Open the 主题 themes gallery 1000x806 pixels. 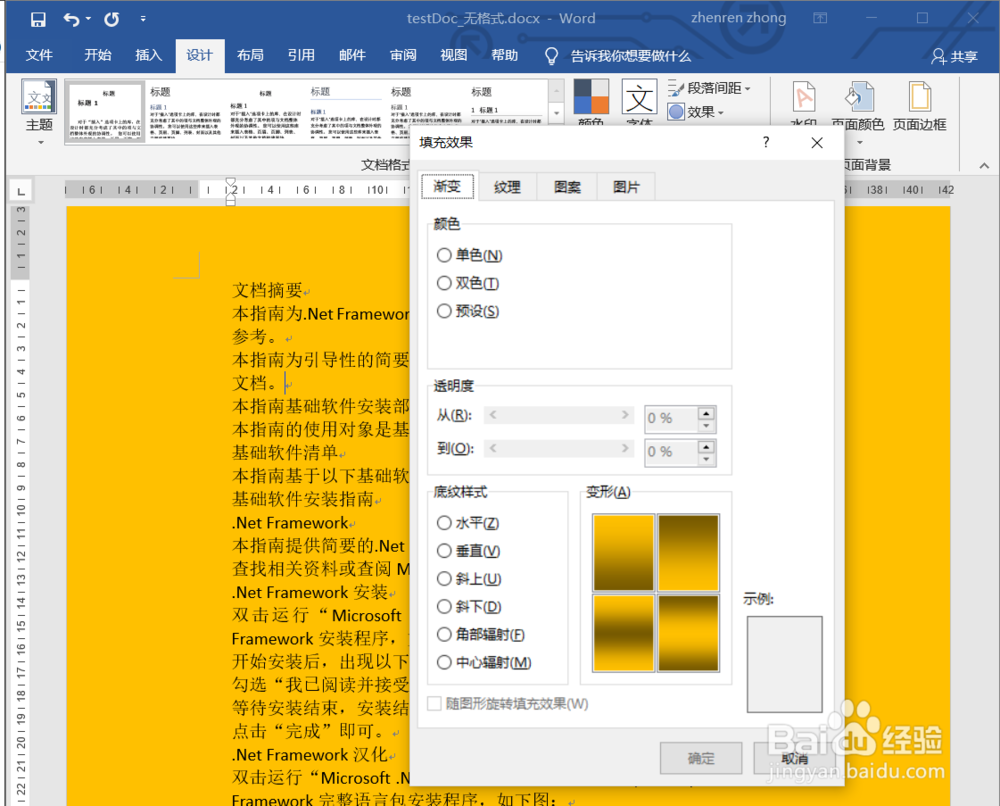tap(40, 112)
